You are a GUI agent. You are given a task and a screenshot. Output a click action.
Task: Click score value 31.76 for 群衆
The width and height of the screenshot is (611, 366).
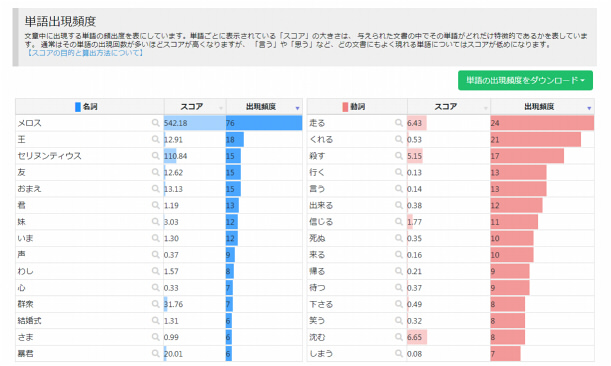coord(173,304)
